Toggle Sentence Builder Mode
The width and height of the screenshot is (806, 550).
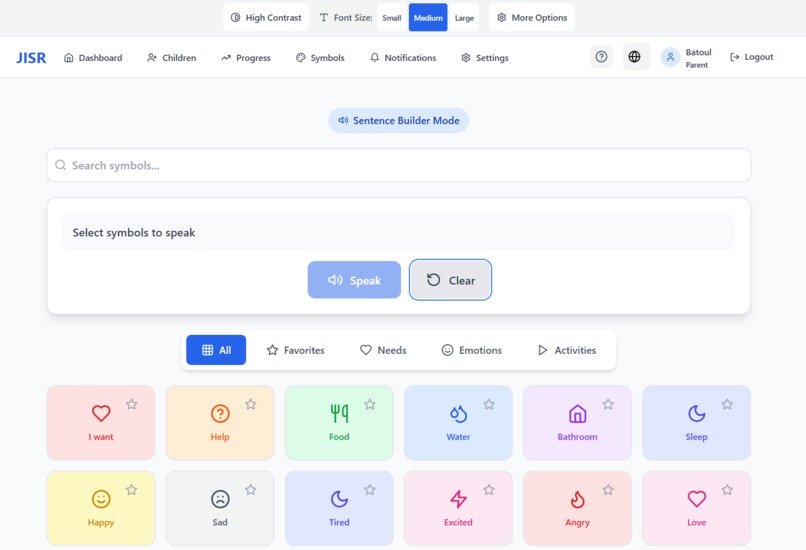398,120
